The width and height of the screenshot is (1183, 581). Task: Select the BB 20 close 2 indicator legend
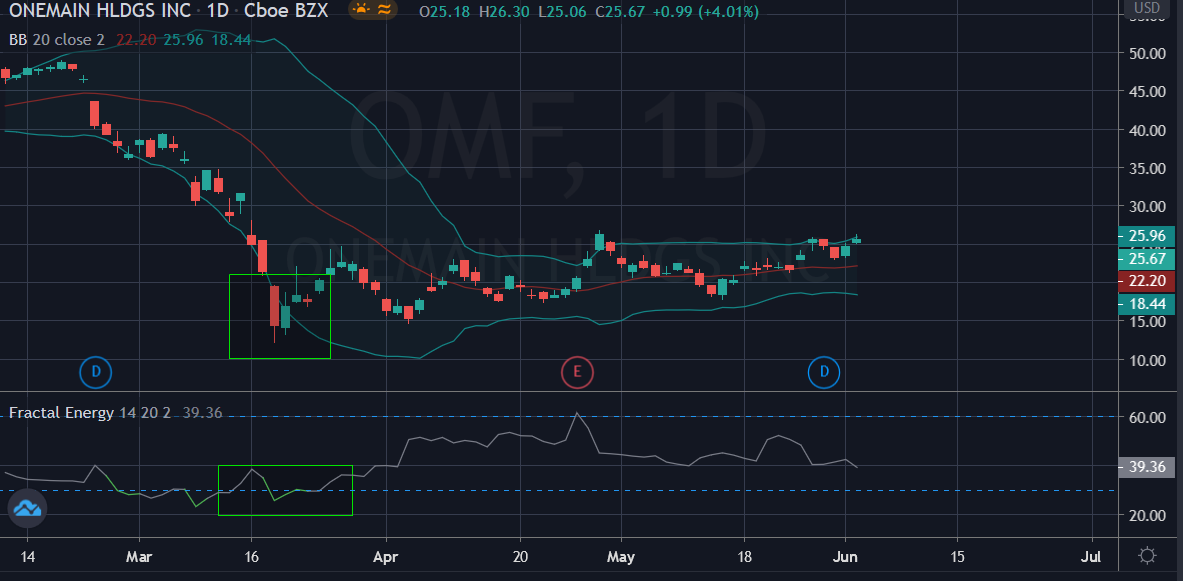point(57,39)
